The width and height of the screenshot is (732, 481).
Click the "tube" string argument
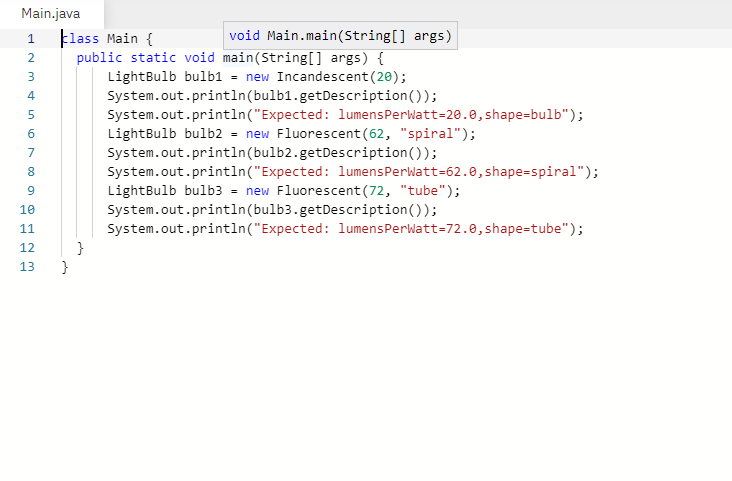click(423, 191)
